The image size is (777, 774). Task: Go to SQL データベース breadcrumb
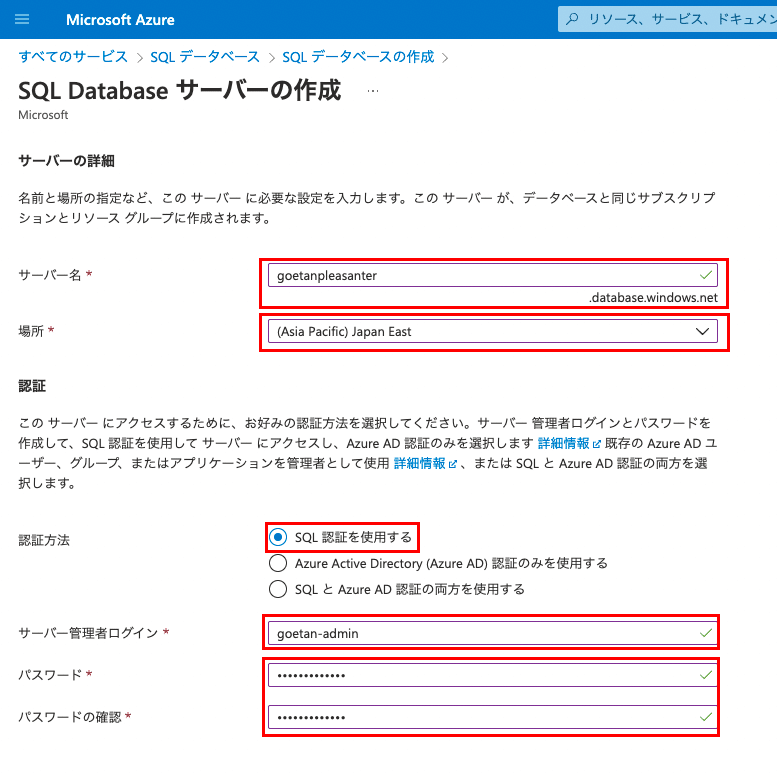[205, 57]
